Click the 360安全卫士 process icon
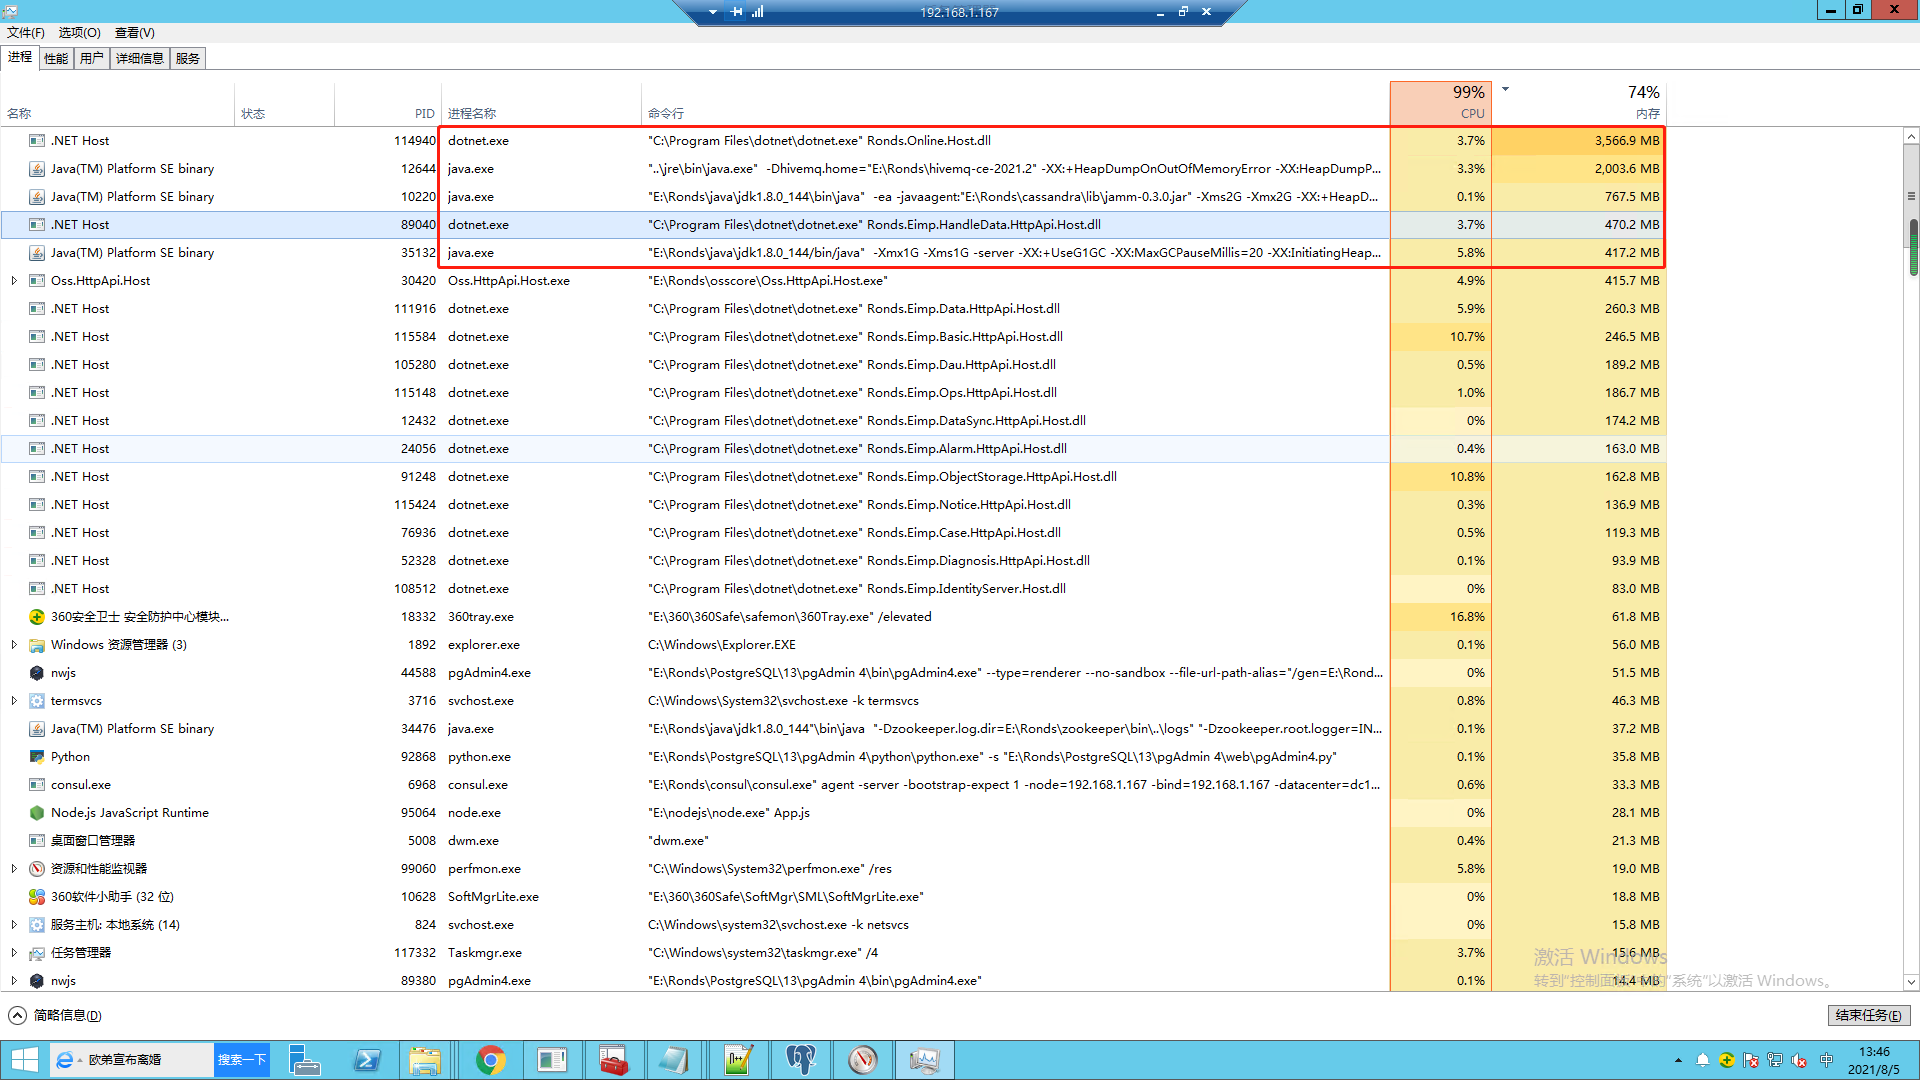Viewport: 1920px width, 1080px height. point(37,617)
